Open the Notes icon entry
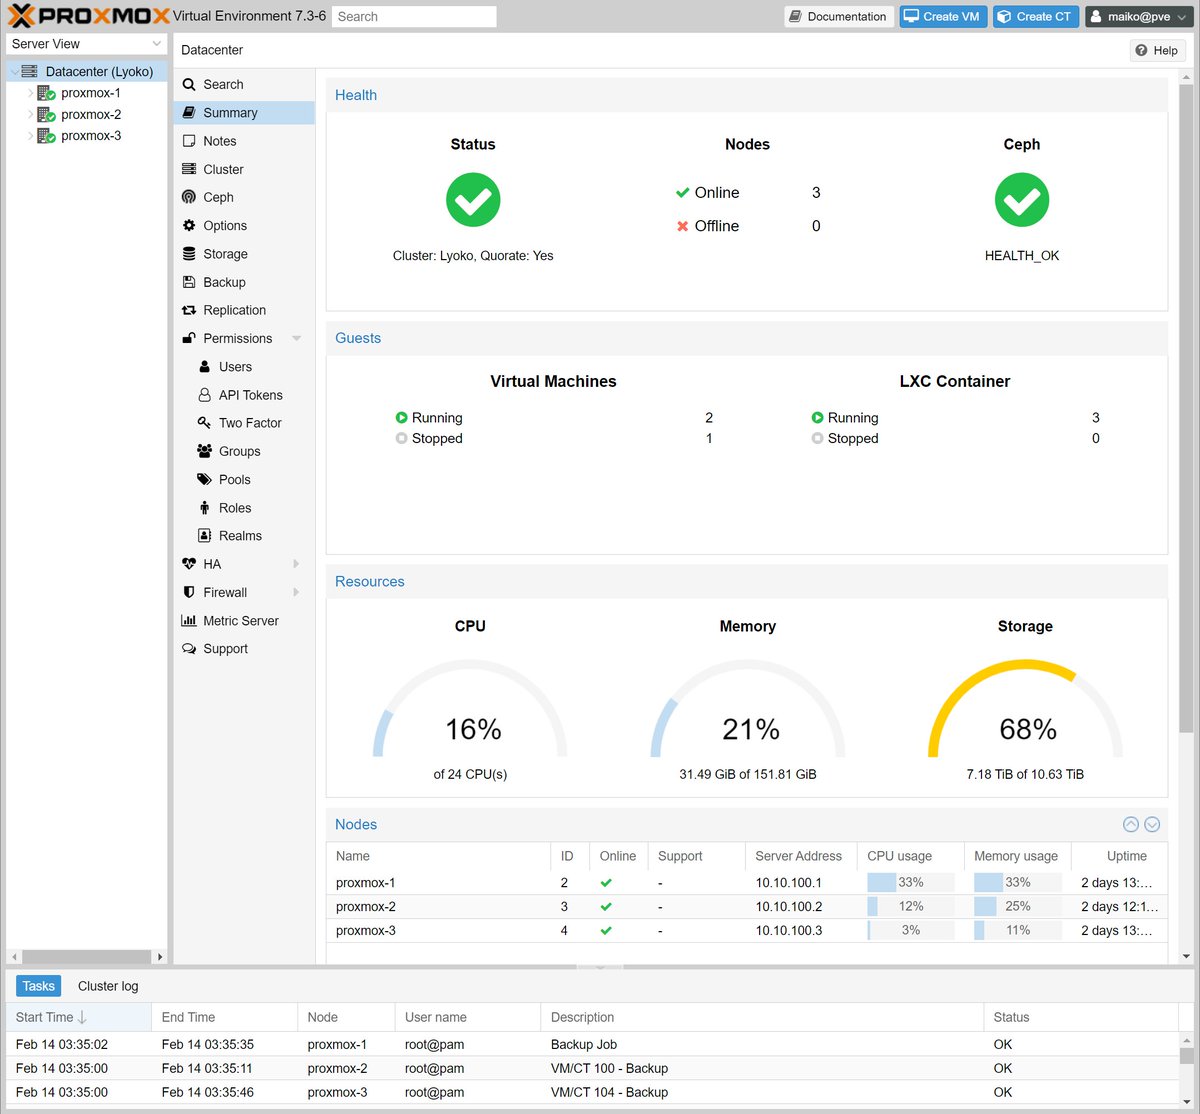1200x1114 pixels. coord(189,141)
